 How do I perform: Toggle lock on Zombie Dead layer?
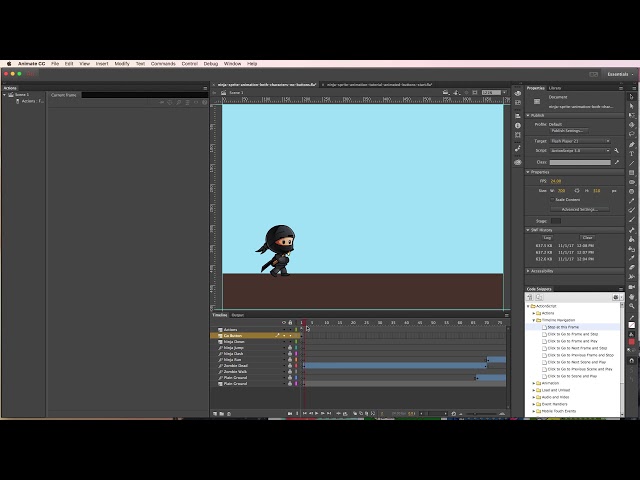[x=290, y=366]
